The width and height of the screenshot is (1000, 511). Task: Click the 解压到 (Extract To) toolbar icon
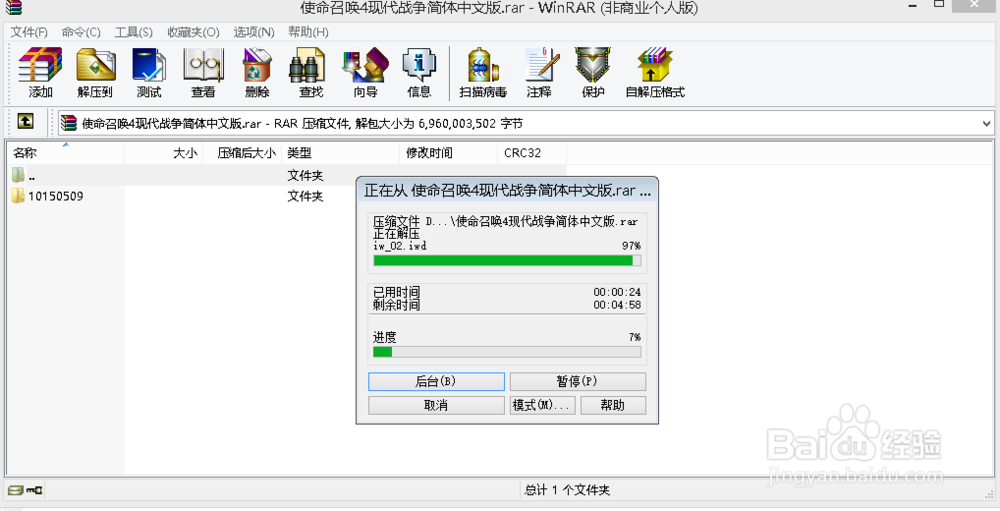point(95,71)
